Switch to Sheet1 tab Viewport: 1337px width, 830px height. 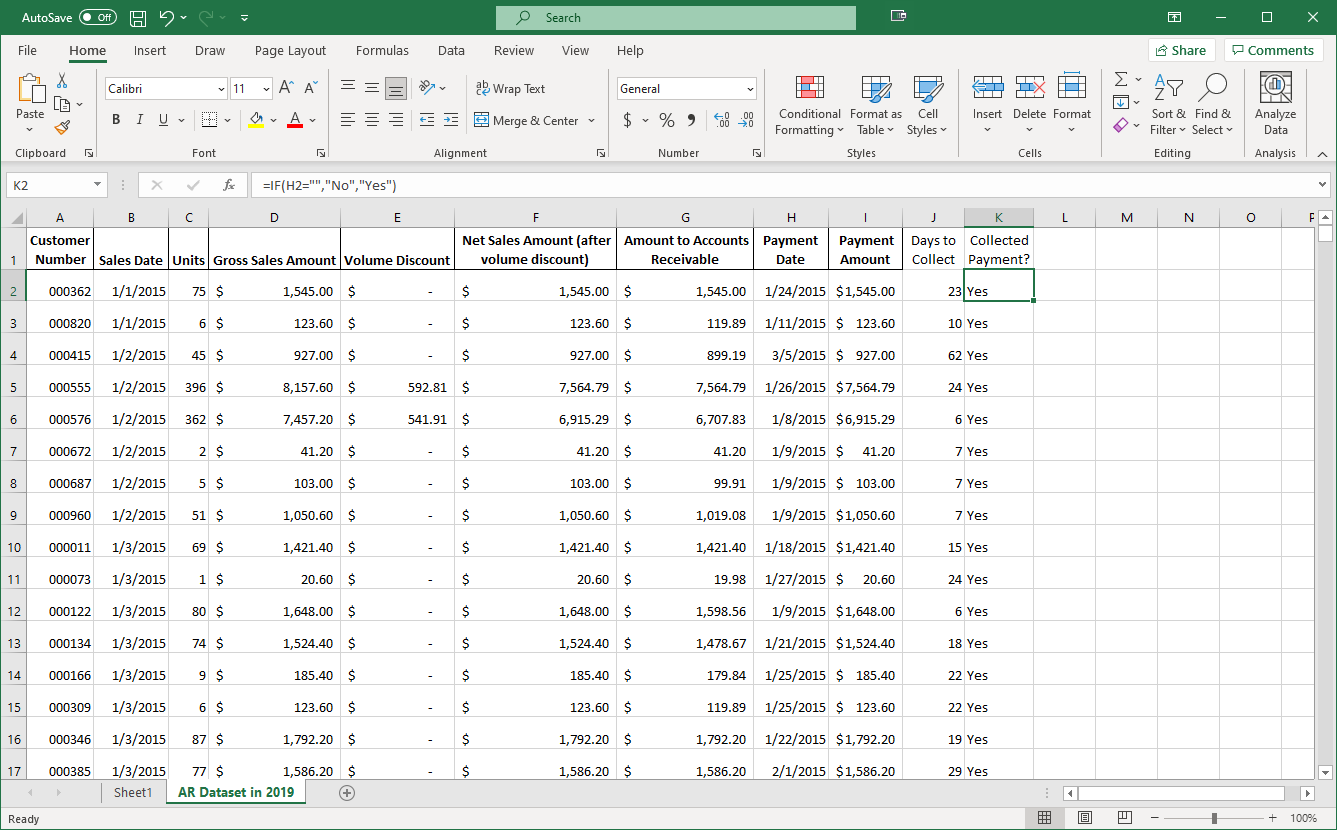click(133, 792)
